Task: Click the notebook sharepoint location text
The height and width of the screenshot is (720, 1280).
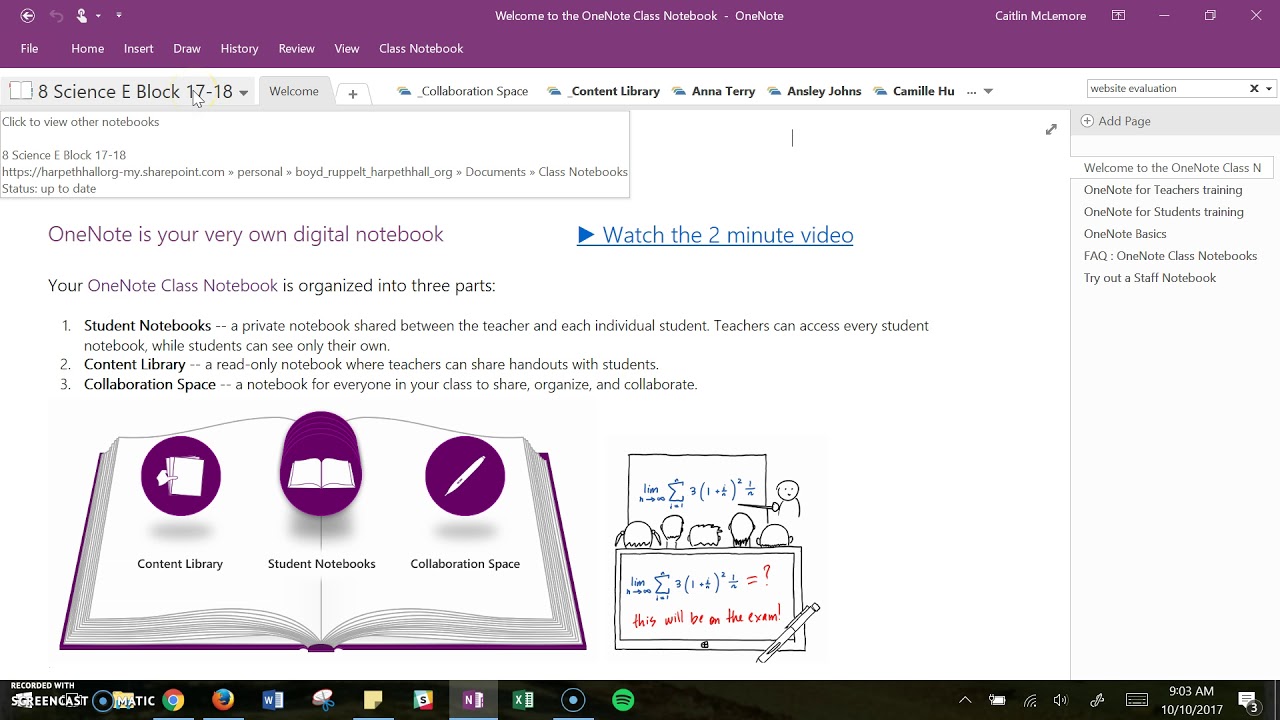Action: 315,172
